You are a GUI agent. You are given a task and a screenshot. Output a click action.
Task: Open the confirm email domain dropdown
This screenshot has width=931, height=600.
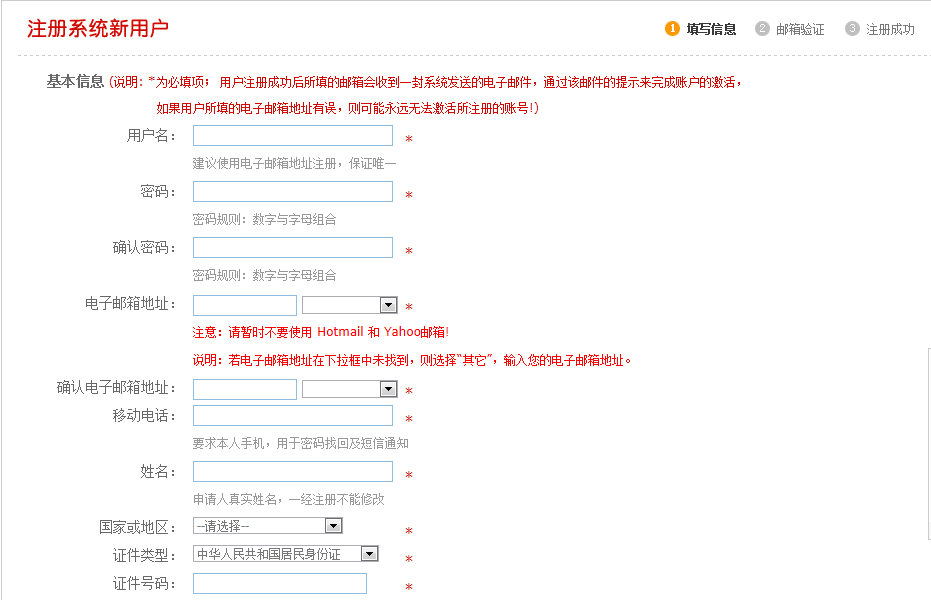tap(350, 389)
